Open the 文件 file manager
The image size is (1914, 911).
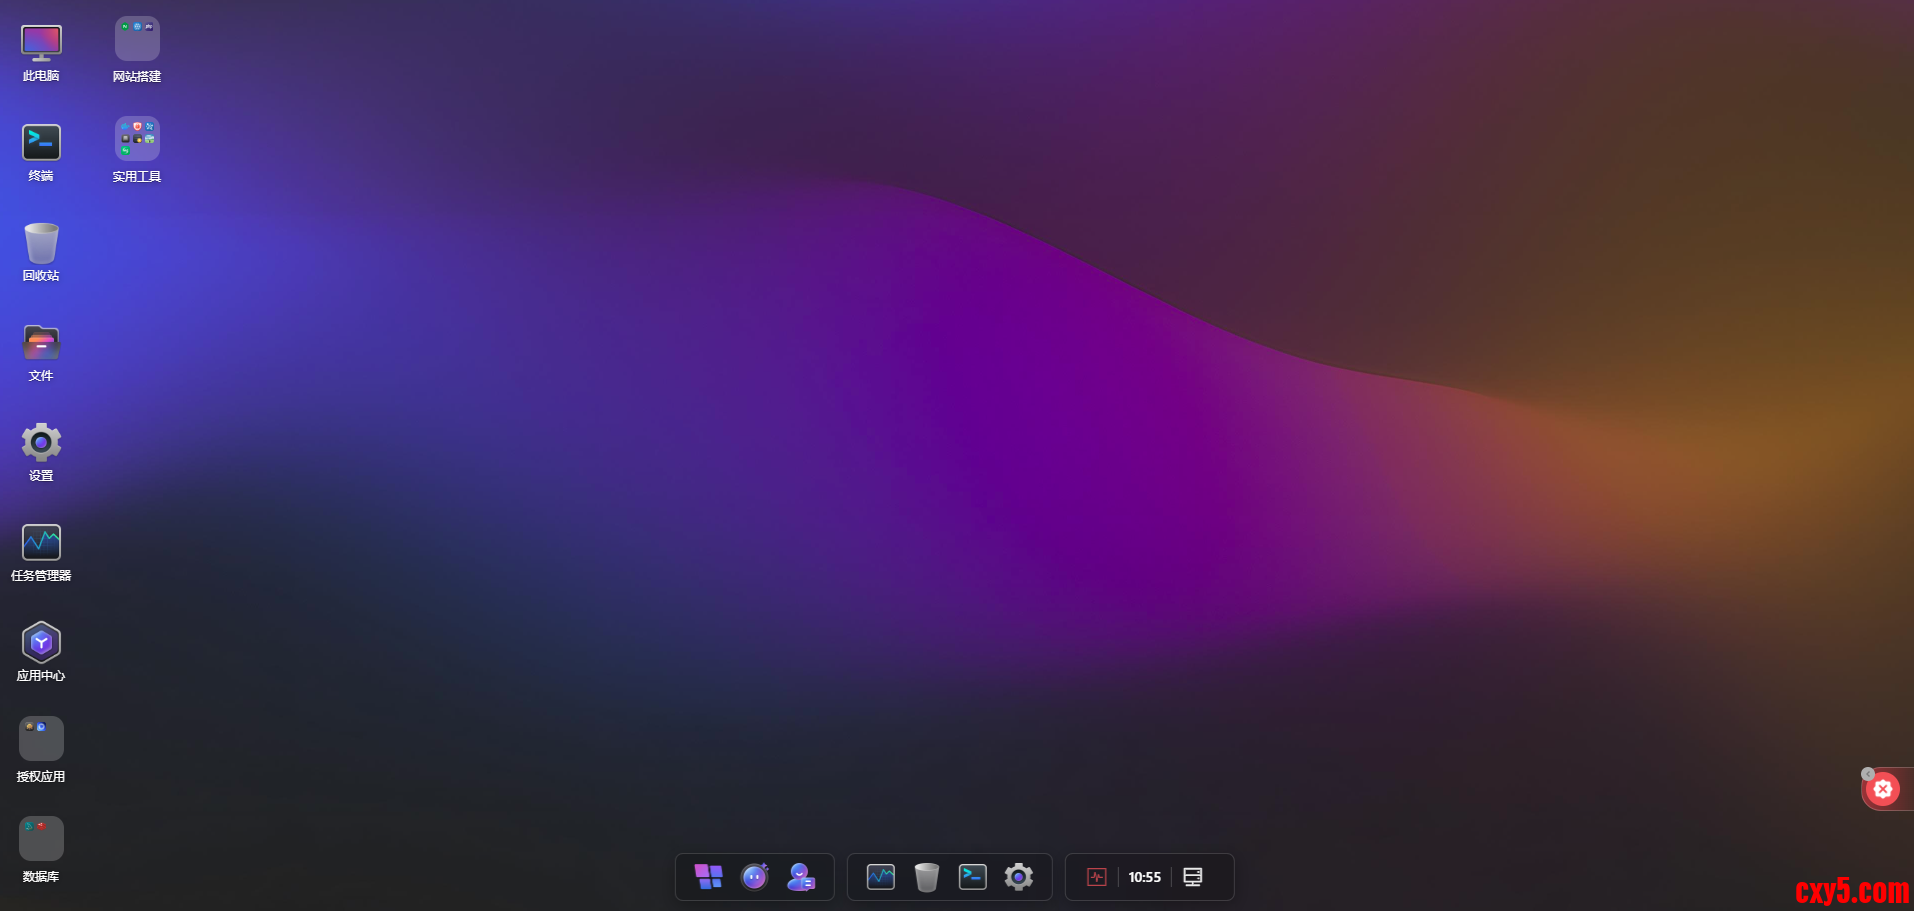40,344
